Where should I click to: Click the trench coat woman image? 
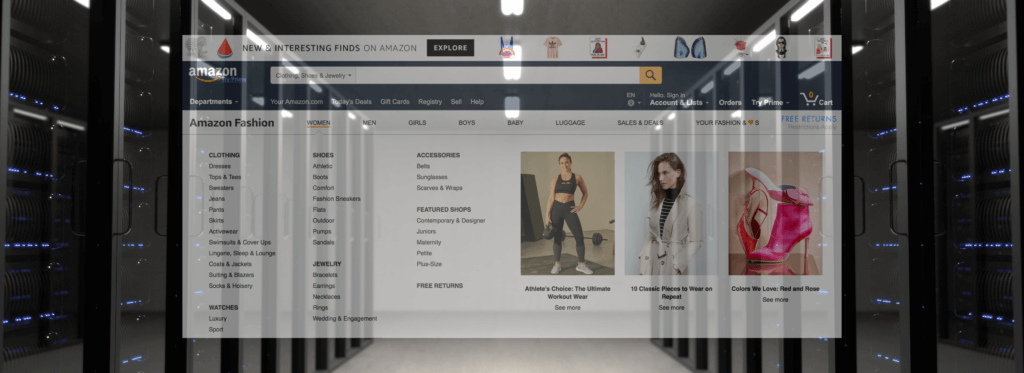click(x=671, y=213)
